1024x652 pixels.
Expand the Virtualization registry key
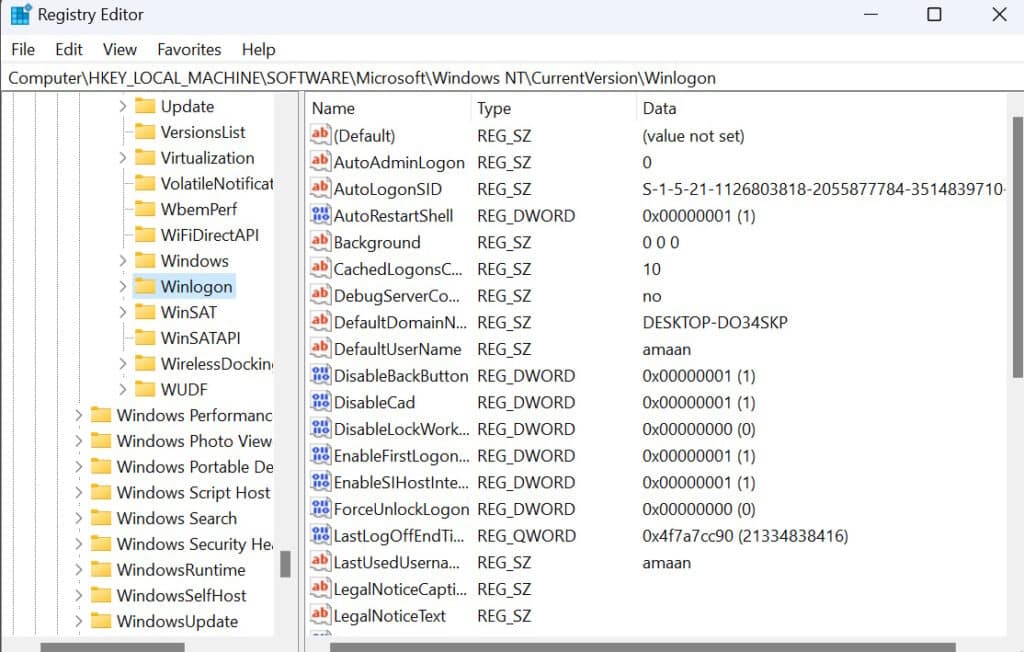coord(122,157)
